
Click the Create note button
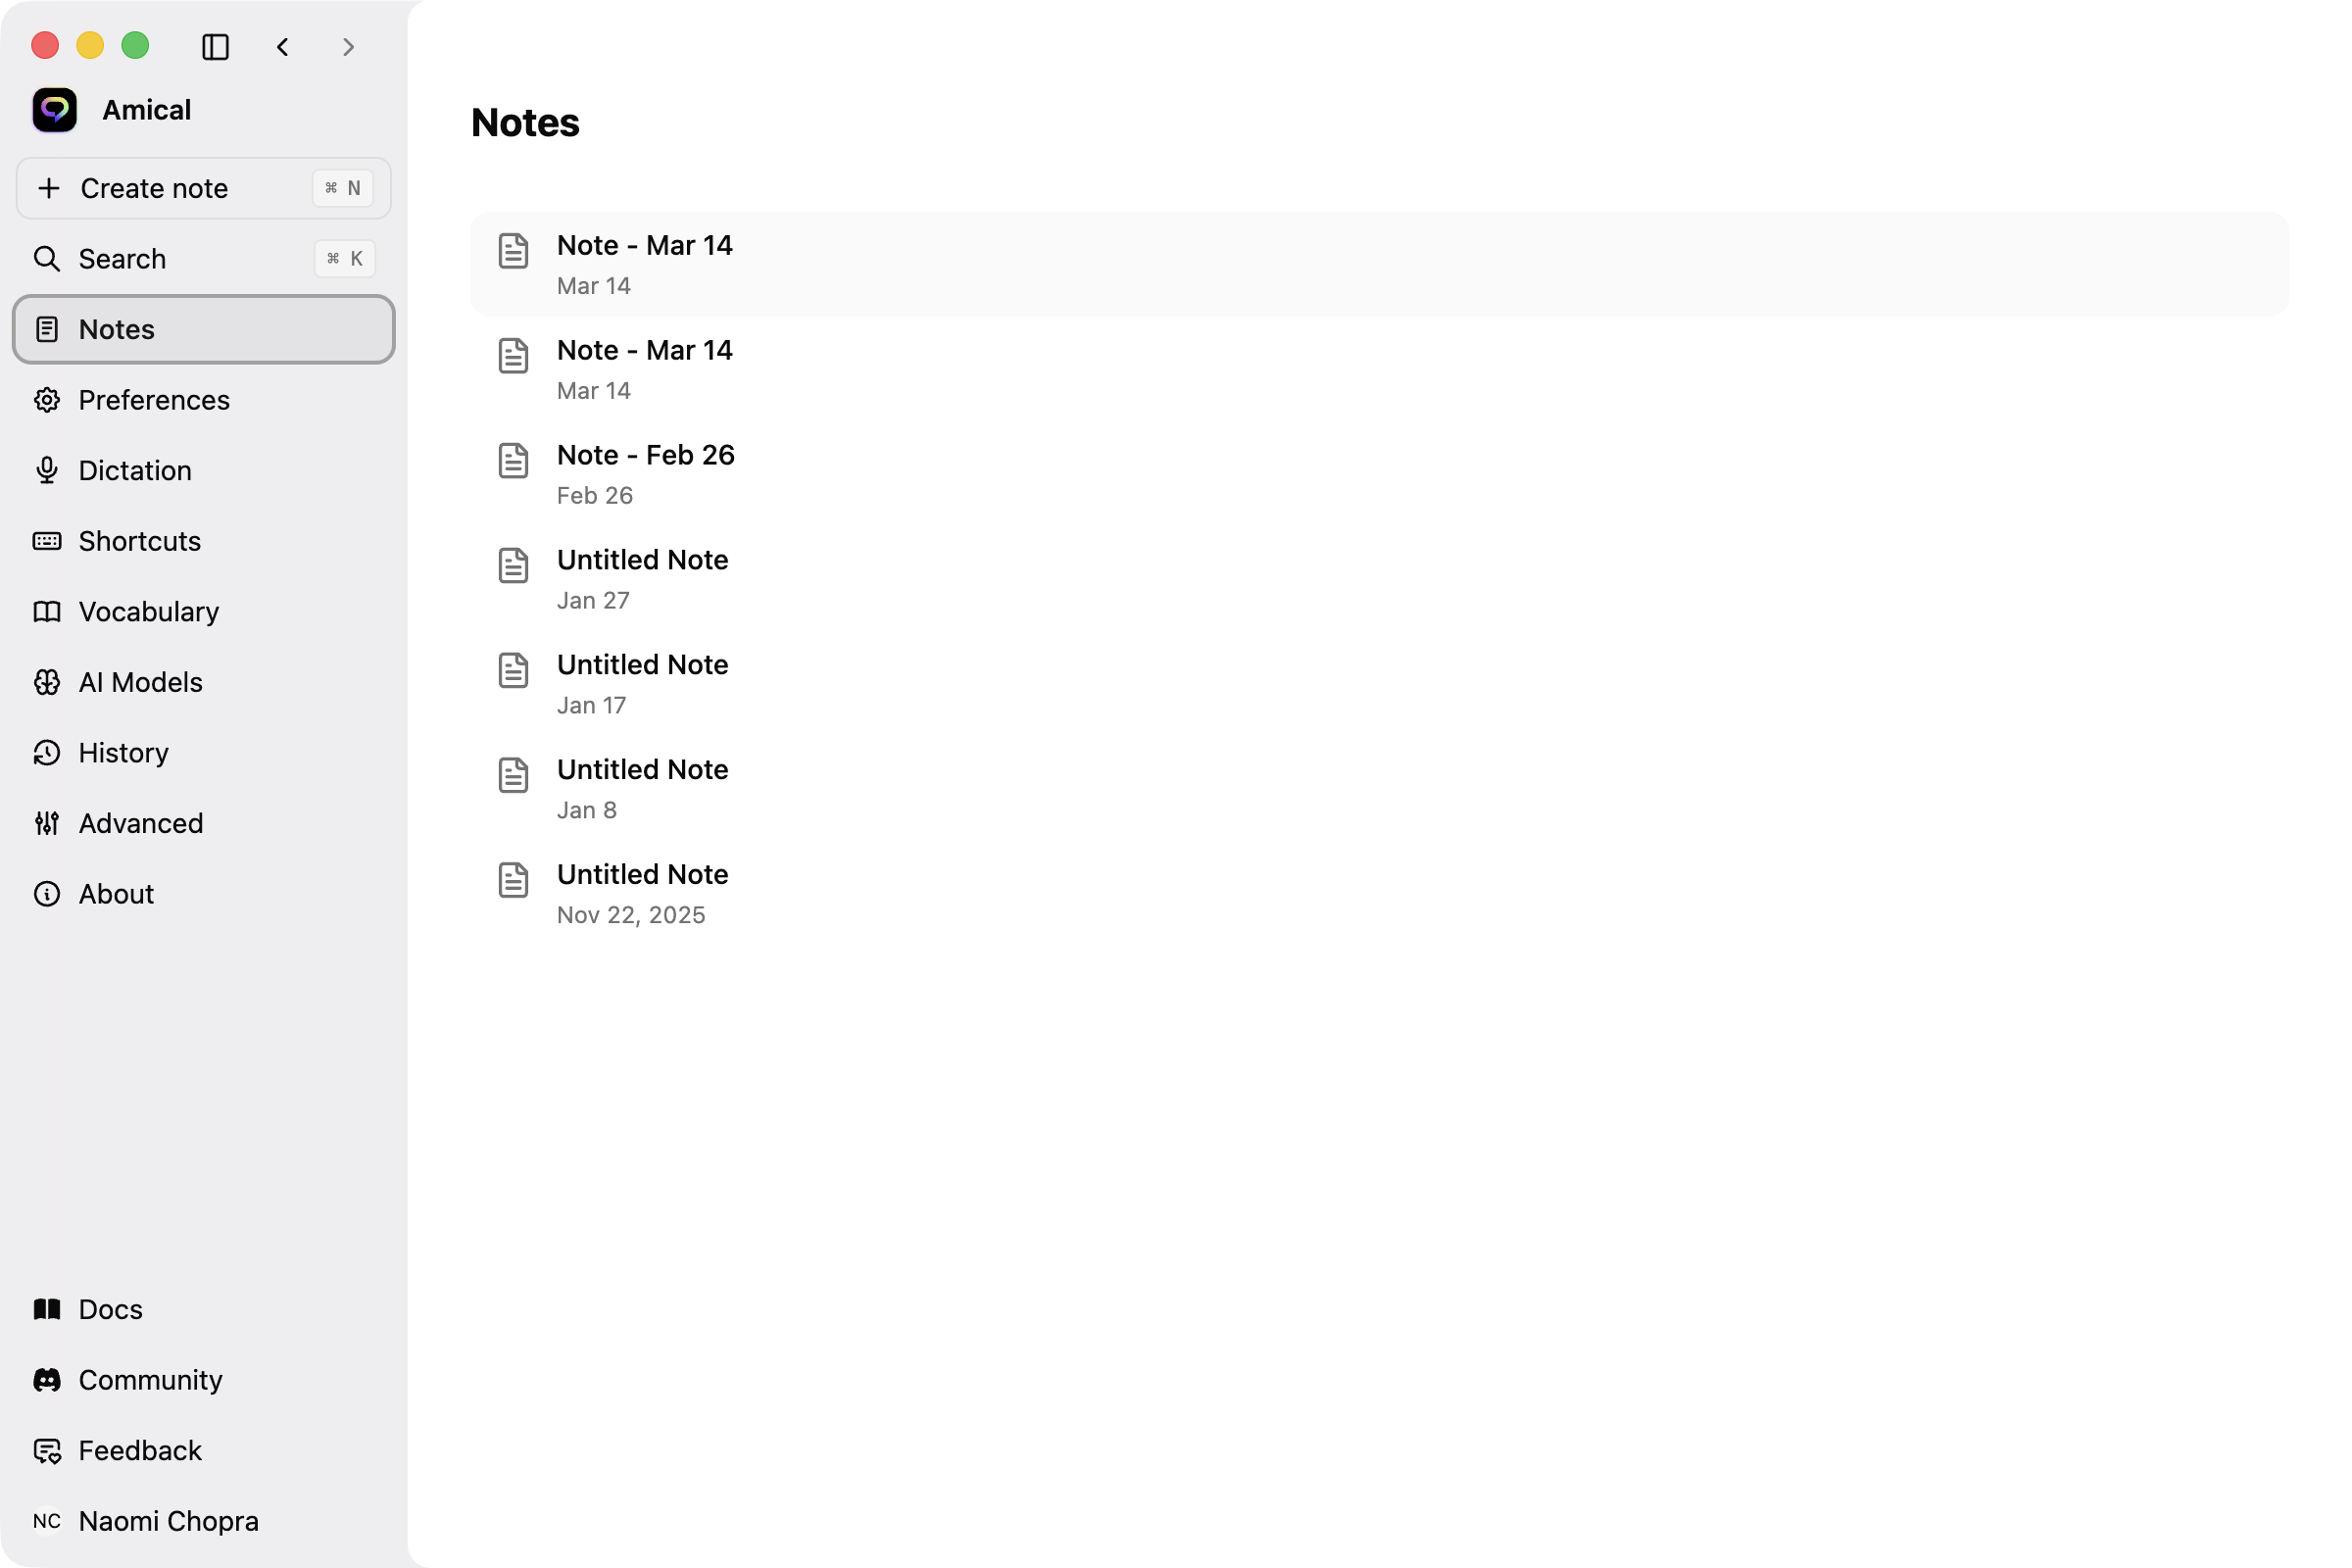[154, 188]
